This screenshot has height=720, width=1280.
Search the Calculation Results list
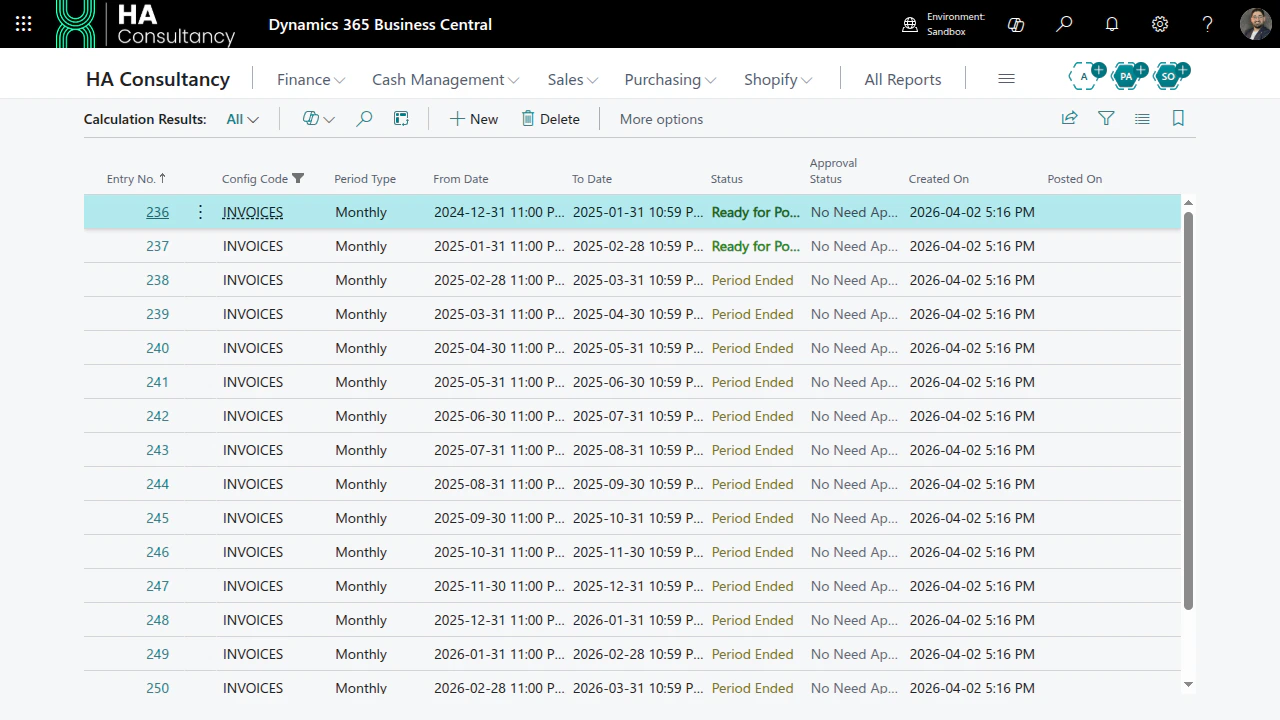coord(364,119)
